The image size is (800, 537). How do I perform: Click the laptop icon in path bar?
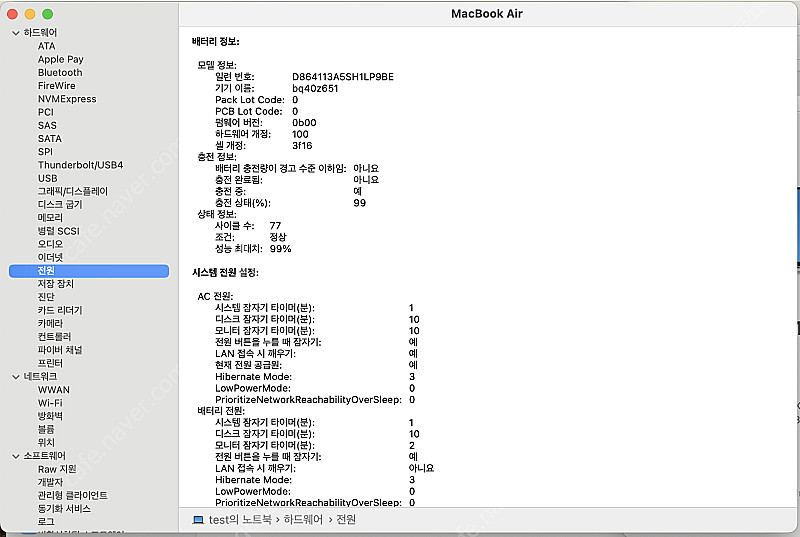tap(198, 520)
